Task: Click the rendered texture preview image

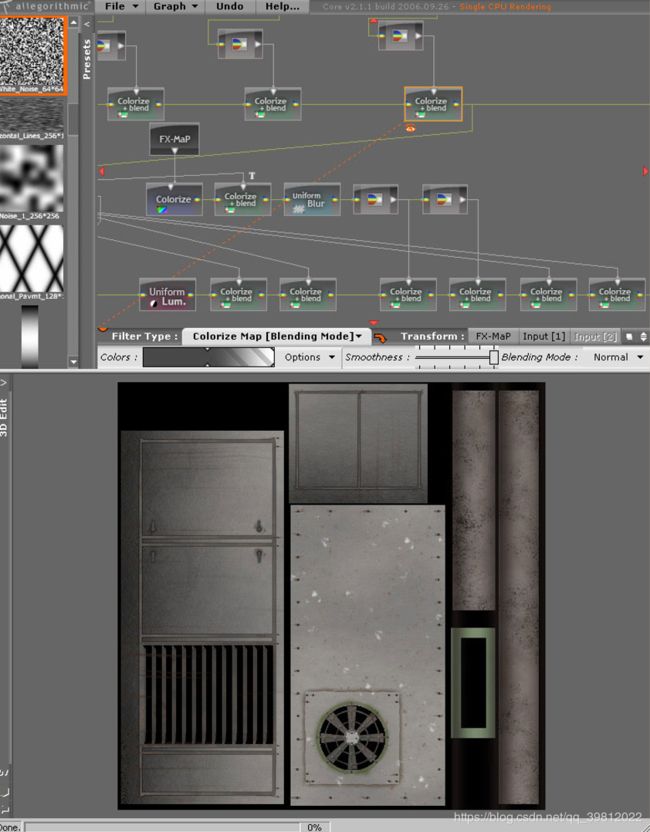Action: (331, 595)
